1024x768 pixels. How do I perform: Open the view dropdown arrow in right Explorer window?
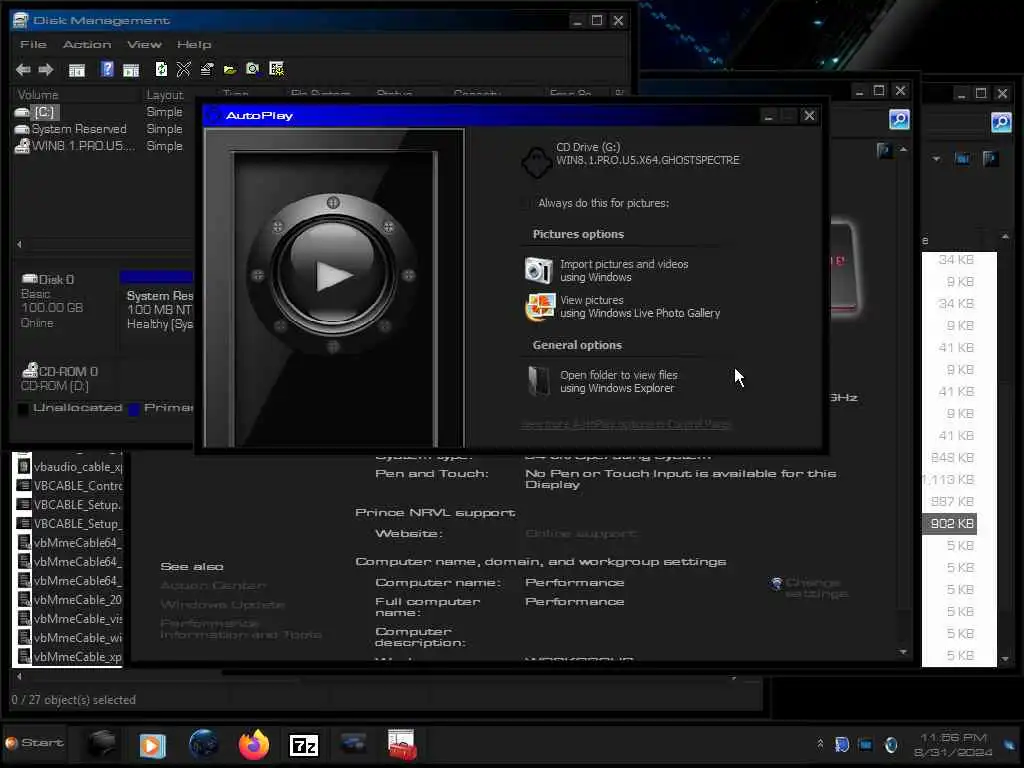936,159
